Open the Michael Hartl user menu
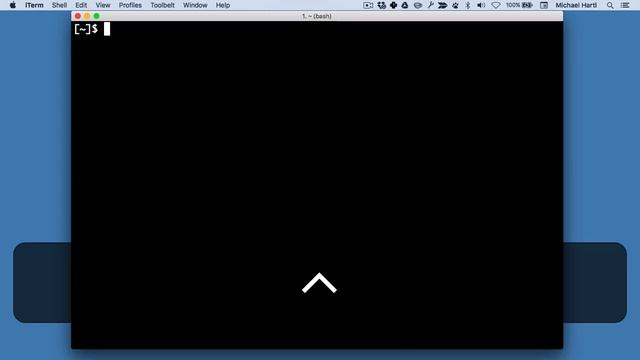This screenshot has width=640, height=360. pos(576,5)
